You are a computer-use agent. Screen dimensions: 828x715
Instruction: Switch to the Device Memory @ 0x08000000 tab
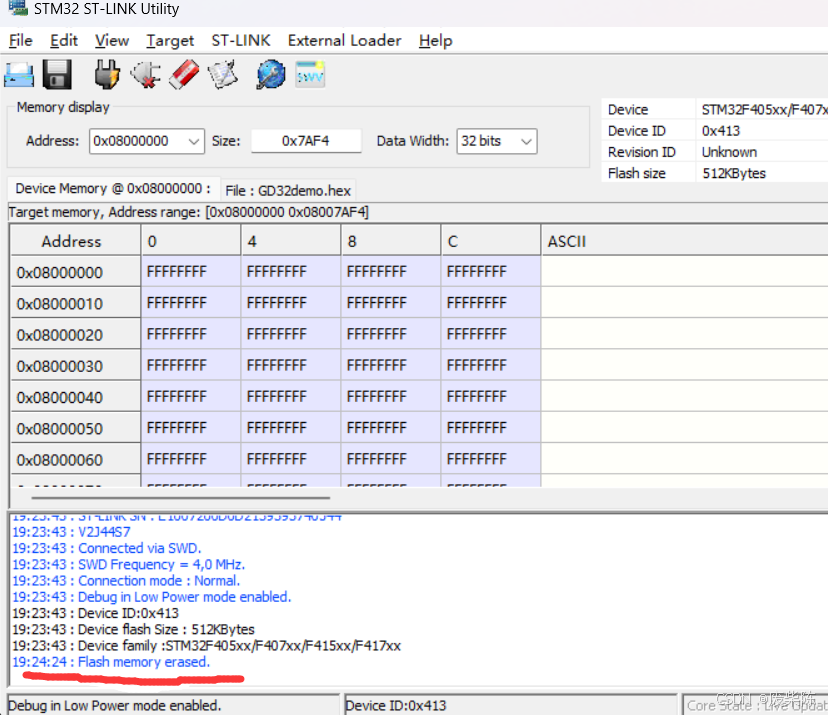(113, 189)
